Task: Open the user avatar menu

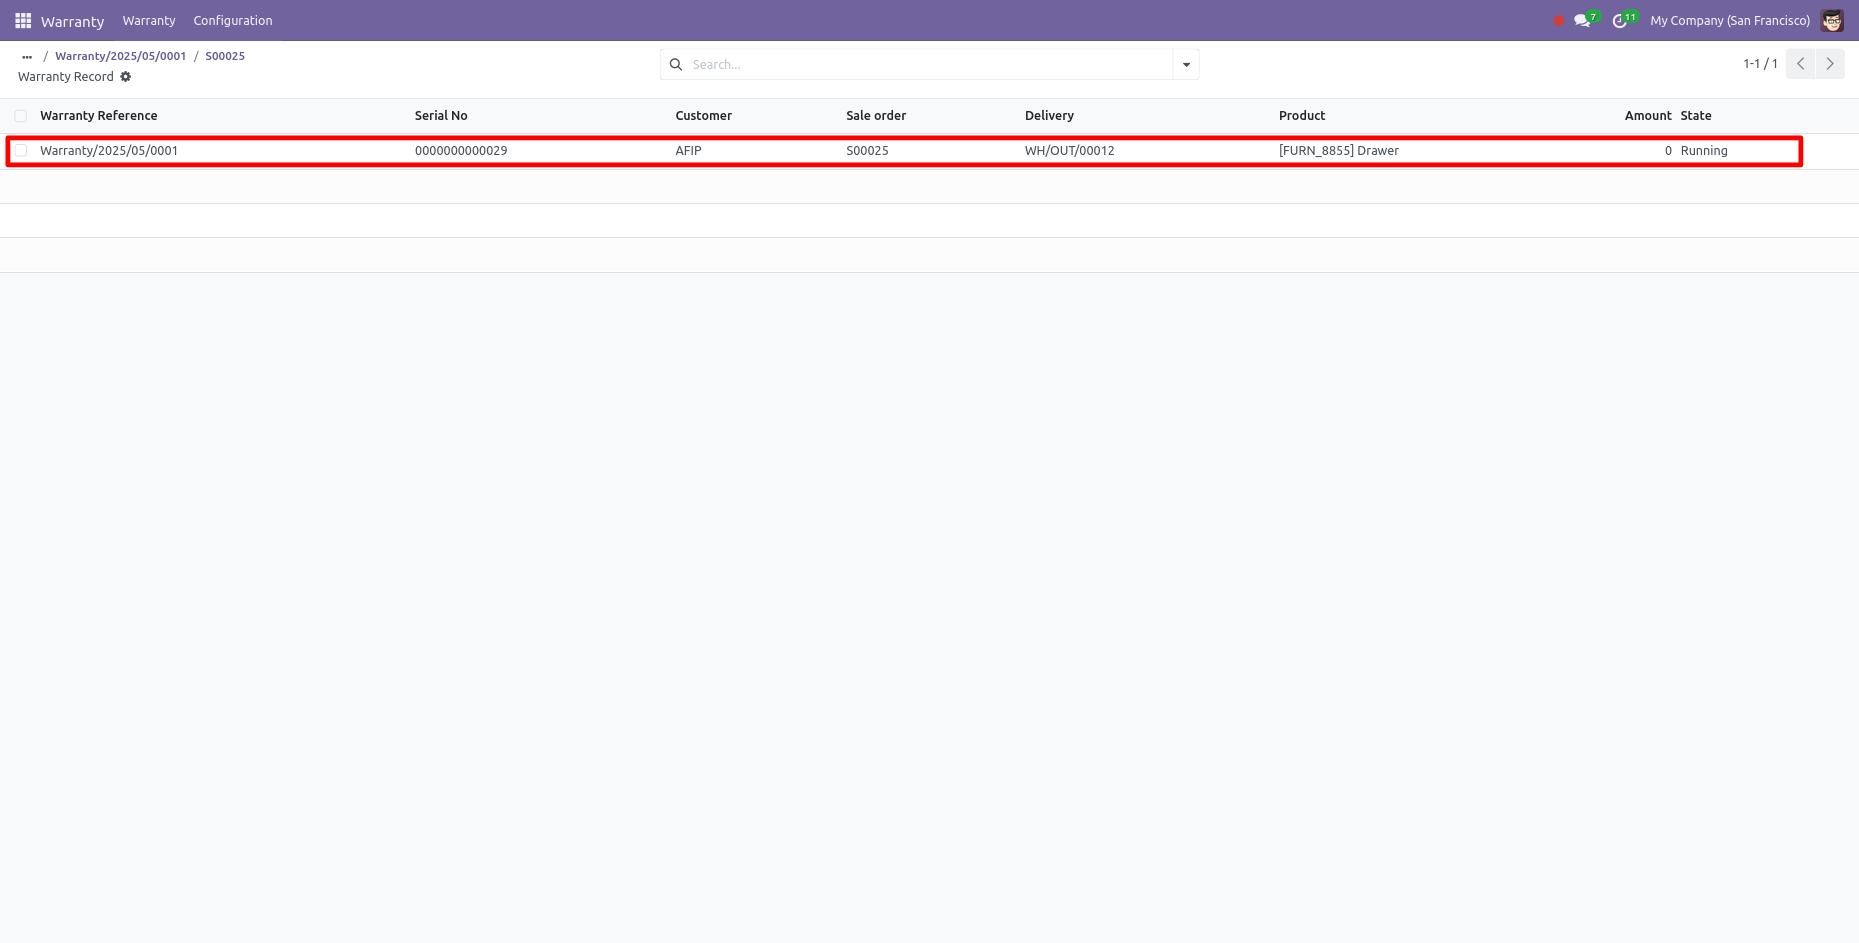Action: tap(1832, 20)
